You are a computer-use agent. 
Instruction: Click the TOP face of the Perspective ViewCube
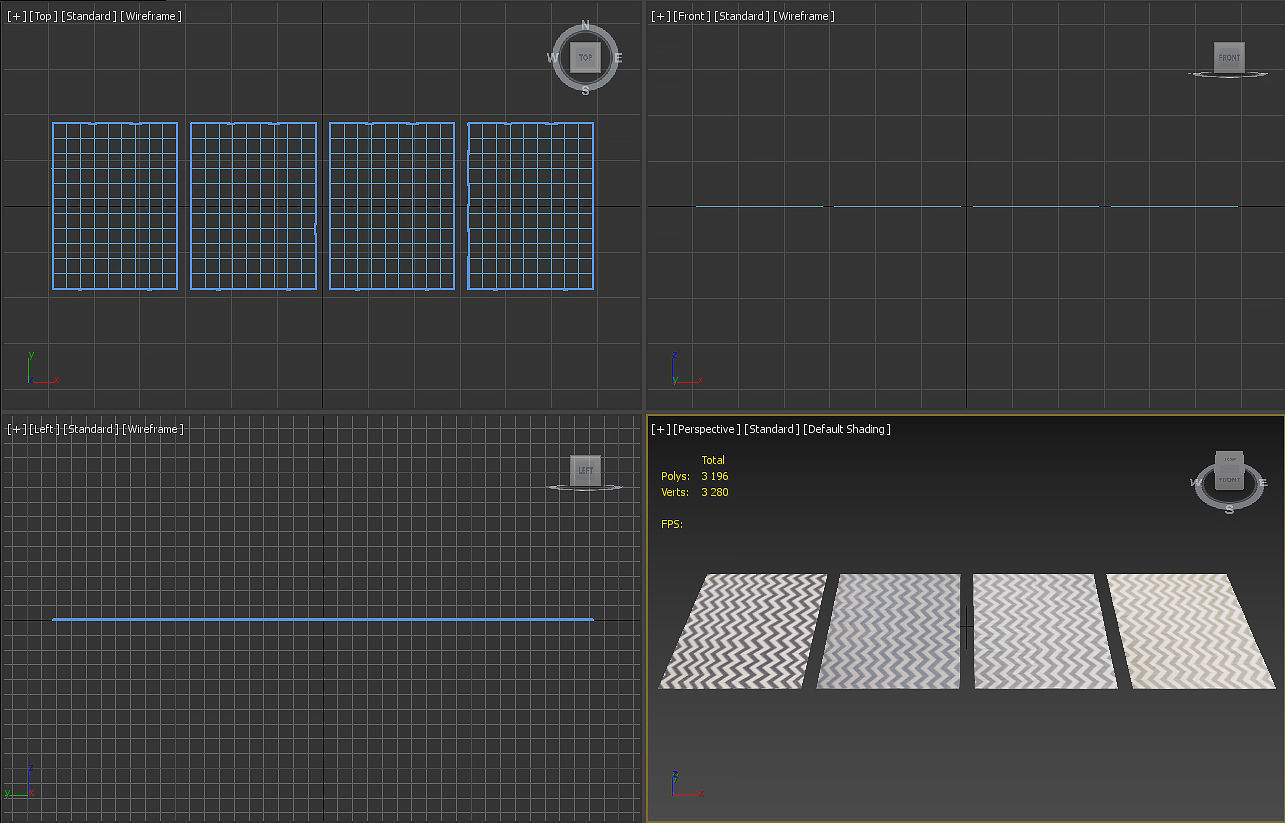click(x=1229, y=462)
